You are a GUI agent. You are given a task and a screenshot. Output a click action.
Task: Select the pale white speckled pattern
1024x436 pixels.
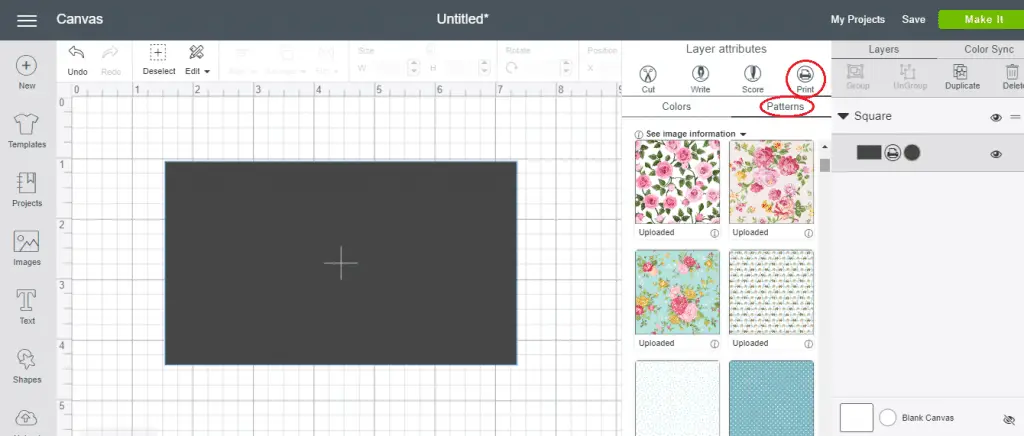677,398
